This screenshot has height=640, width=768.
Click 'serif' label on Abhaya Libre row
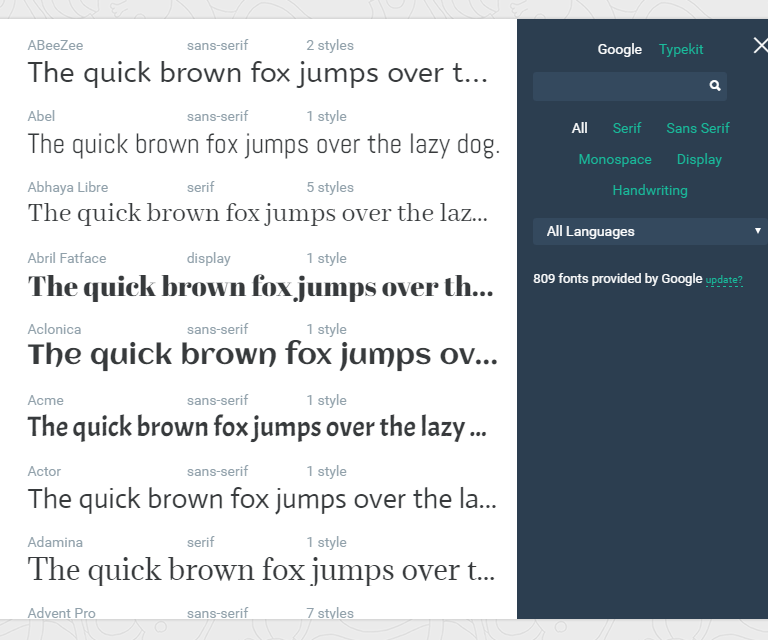pyautogui.click(x=200, y=188)
